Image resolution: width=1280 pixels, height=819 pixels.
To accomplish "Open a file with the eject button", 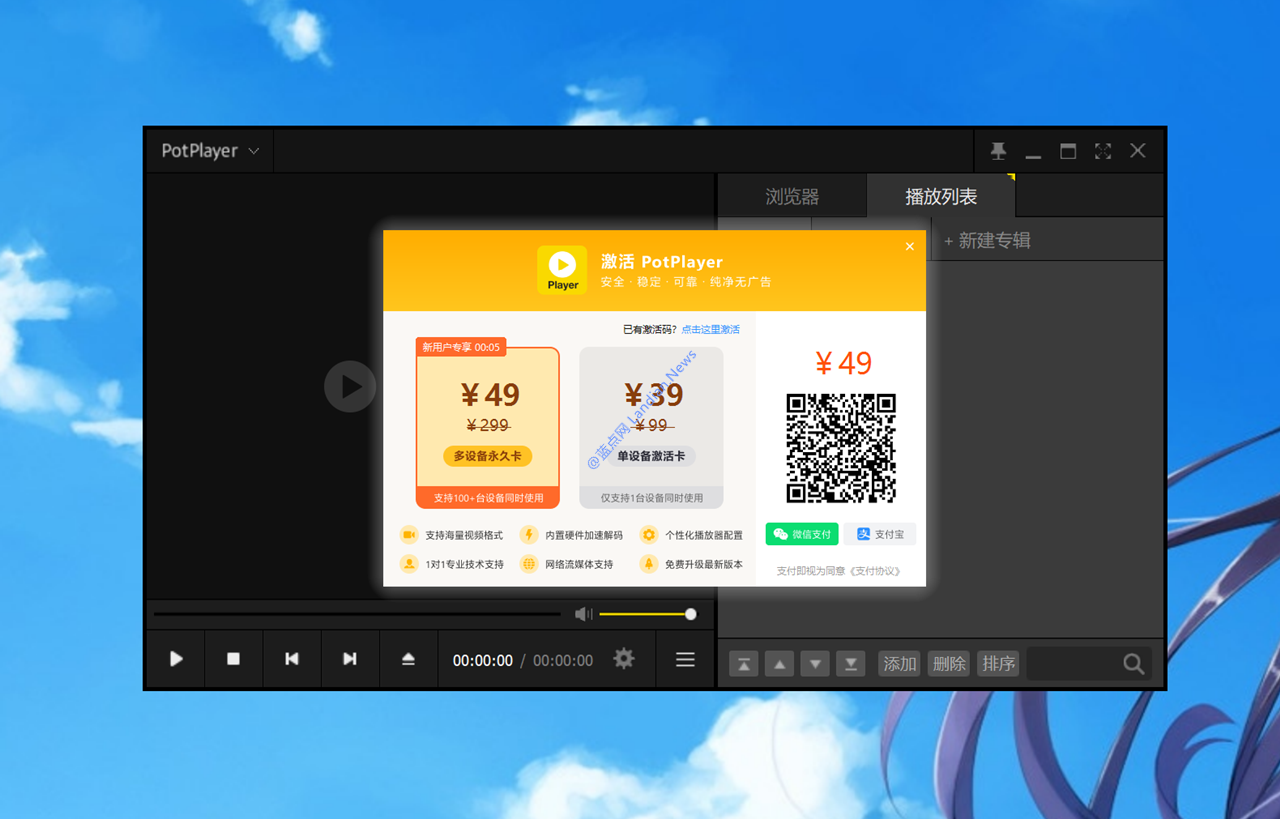I will [408, 659].
